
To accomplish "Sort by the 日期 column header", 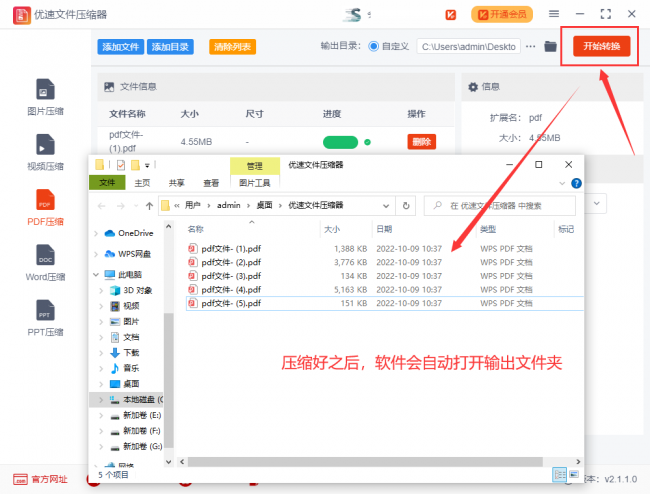I will pyautogui.click(x=384, y=229).
